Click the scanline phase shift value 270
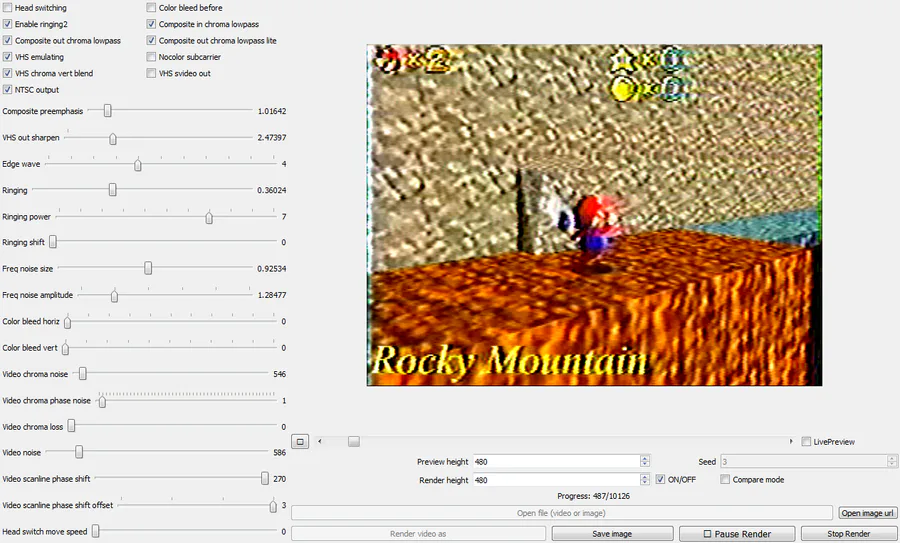The image size is (900, 543). coord(280,479)
